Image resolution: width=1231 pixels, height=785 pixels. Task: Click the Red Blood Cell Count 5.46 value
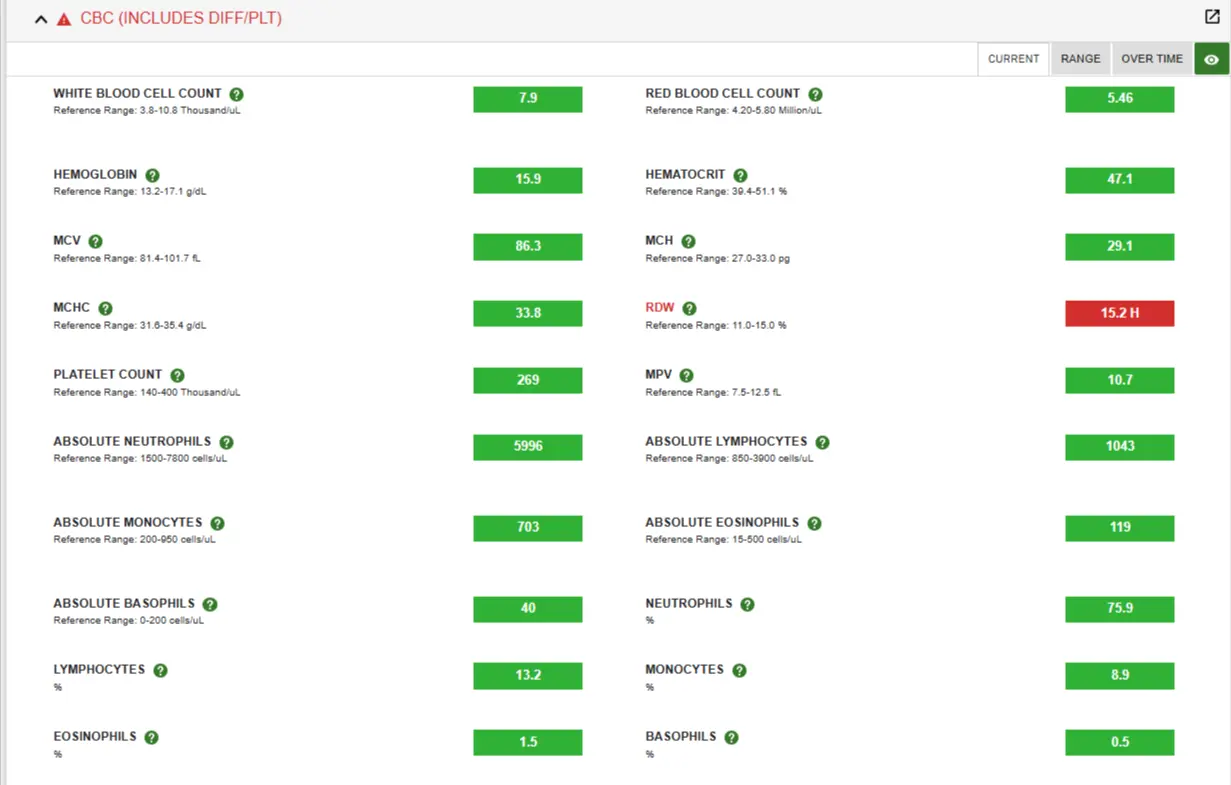click(1119, 99)
